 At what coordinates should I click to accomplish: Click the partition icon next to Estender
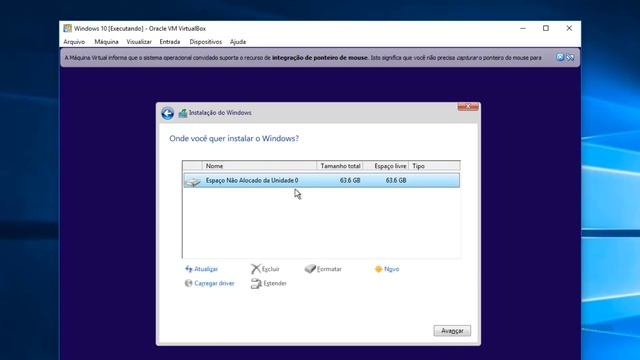(256, 283)
